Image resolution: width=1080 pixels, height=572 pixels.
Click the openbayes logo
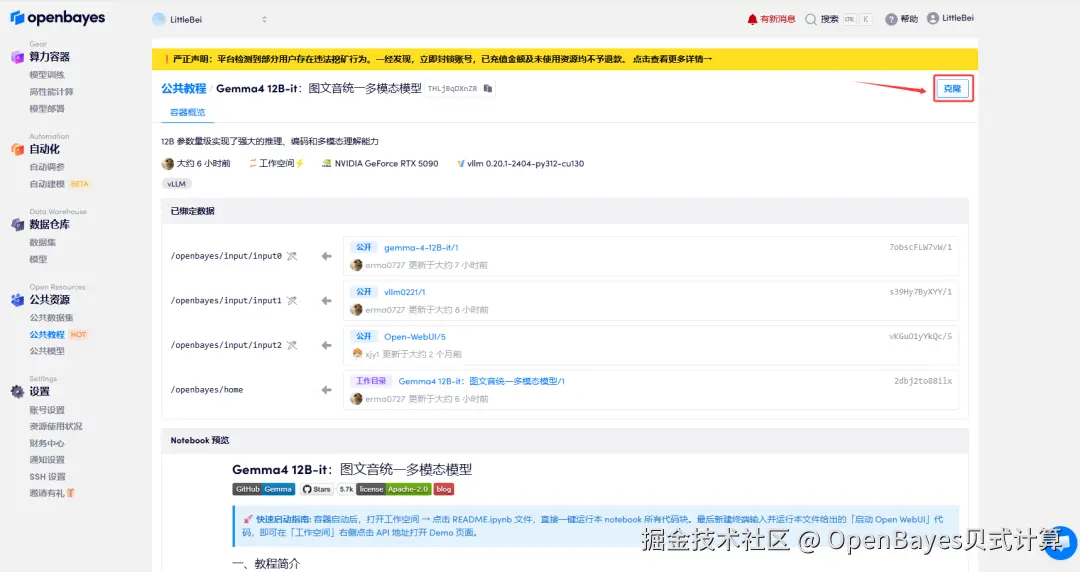click(x=58, y=18)
